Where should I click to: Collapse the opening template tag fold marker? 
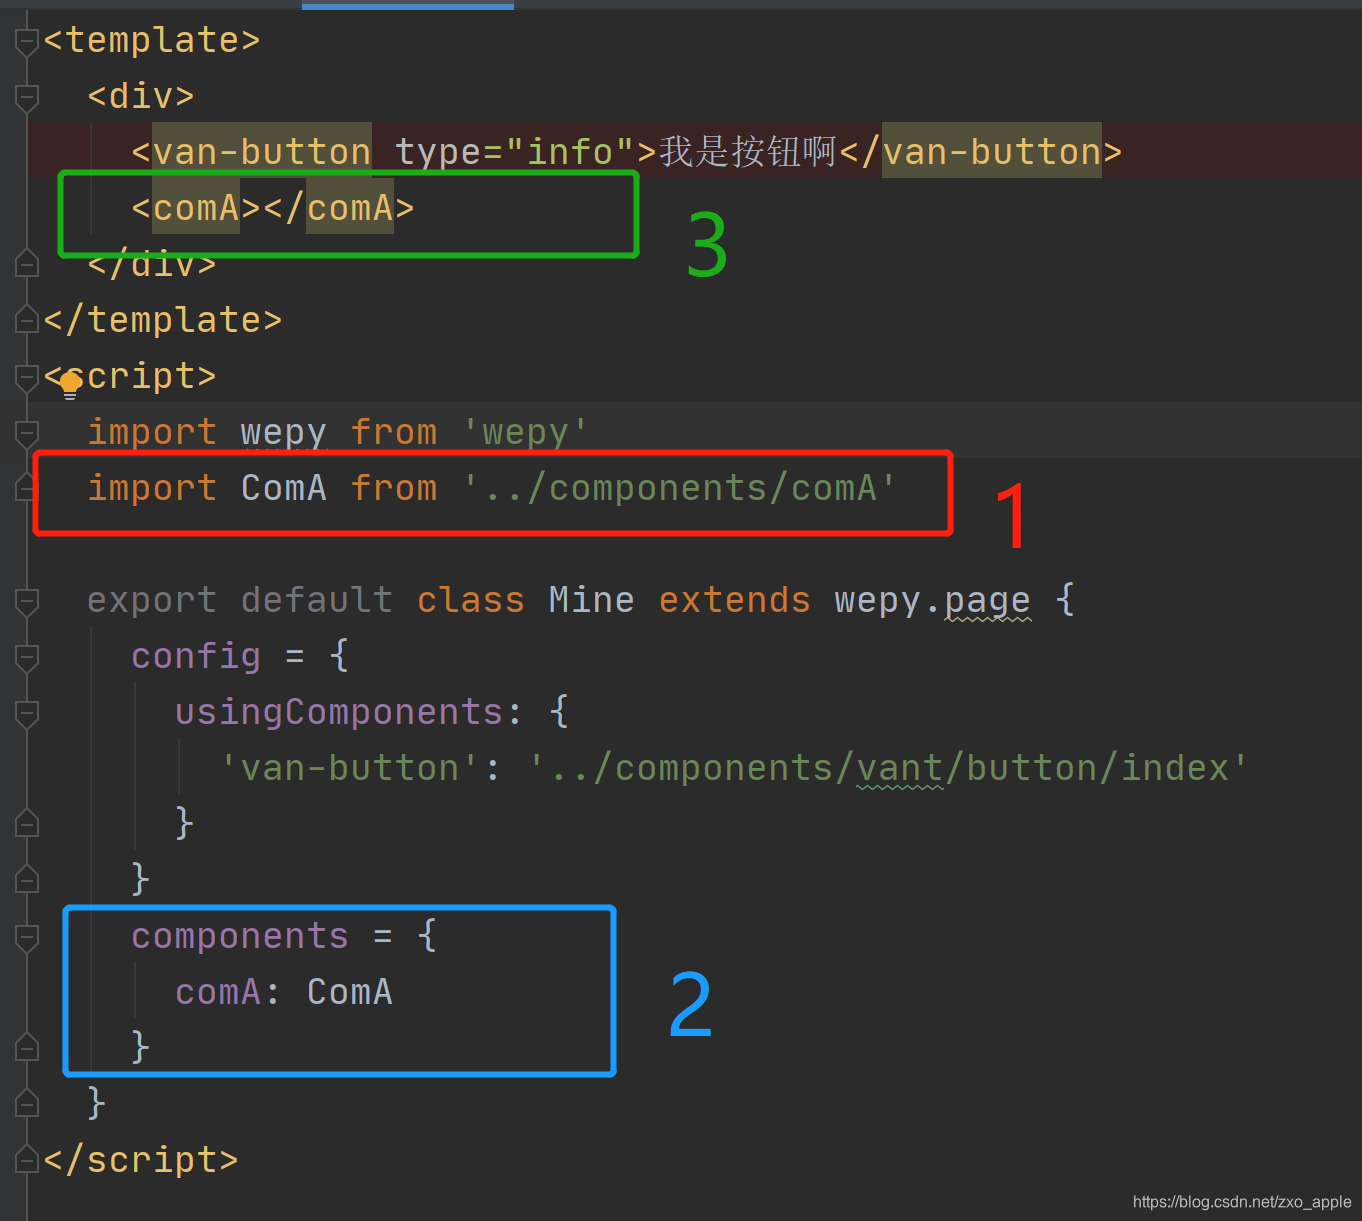[27, 41]
